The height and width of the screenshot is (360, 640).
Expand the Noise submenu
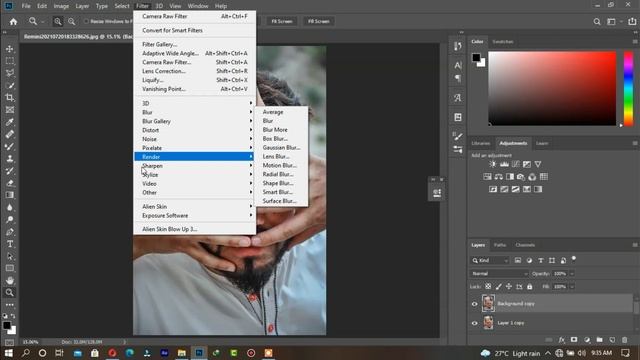pos(195,139)
